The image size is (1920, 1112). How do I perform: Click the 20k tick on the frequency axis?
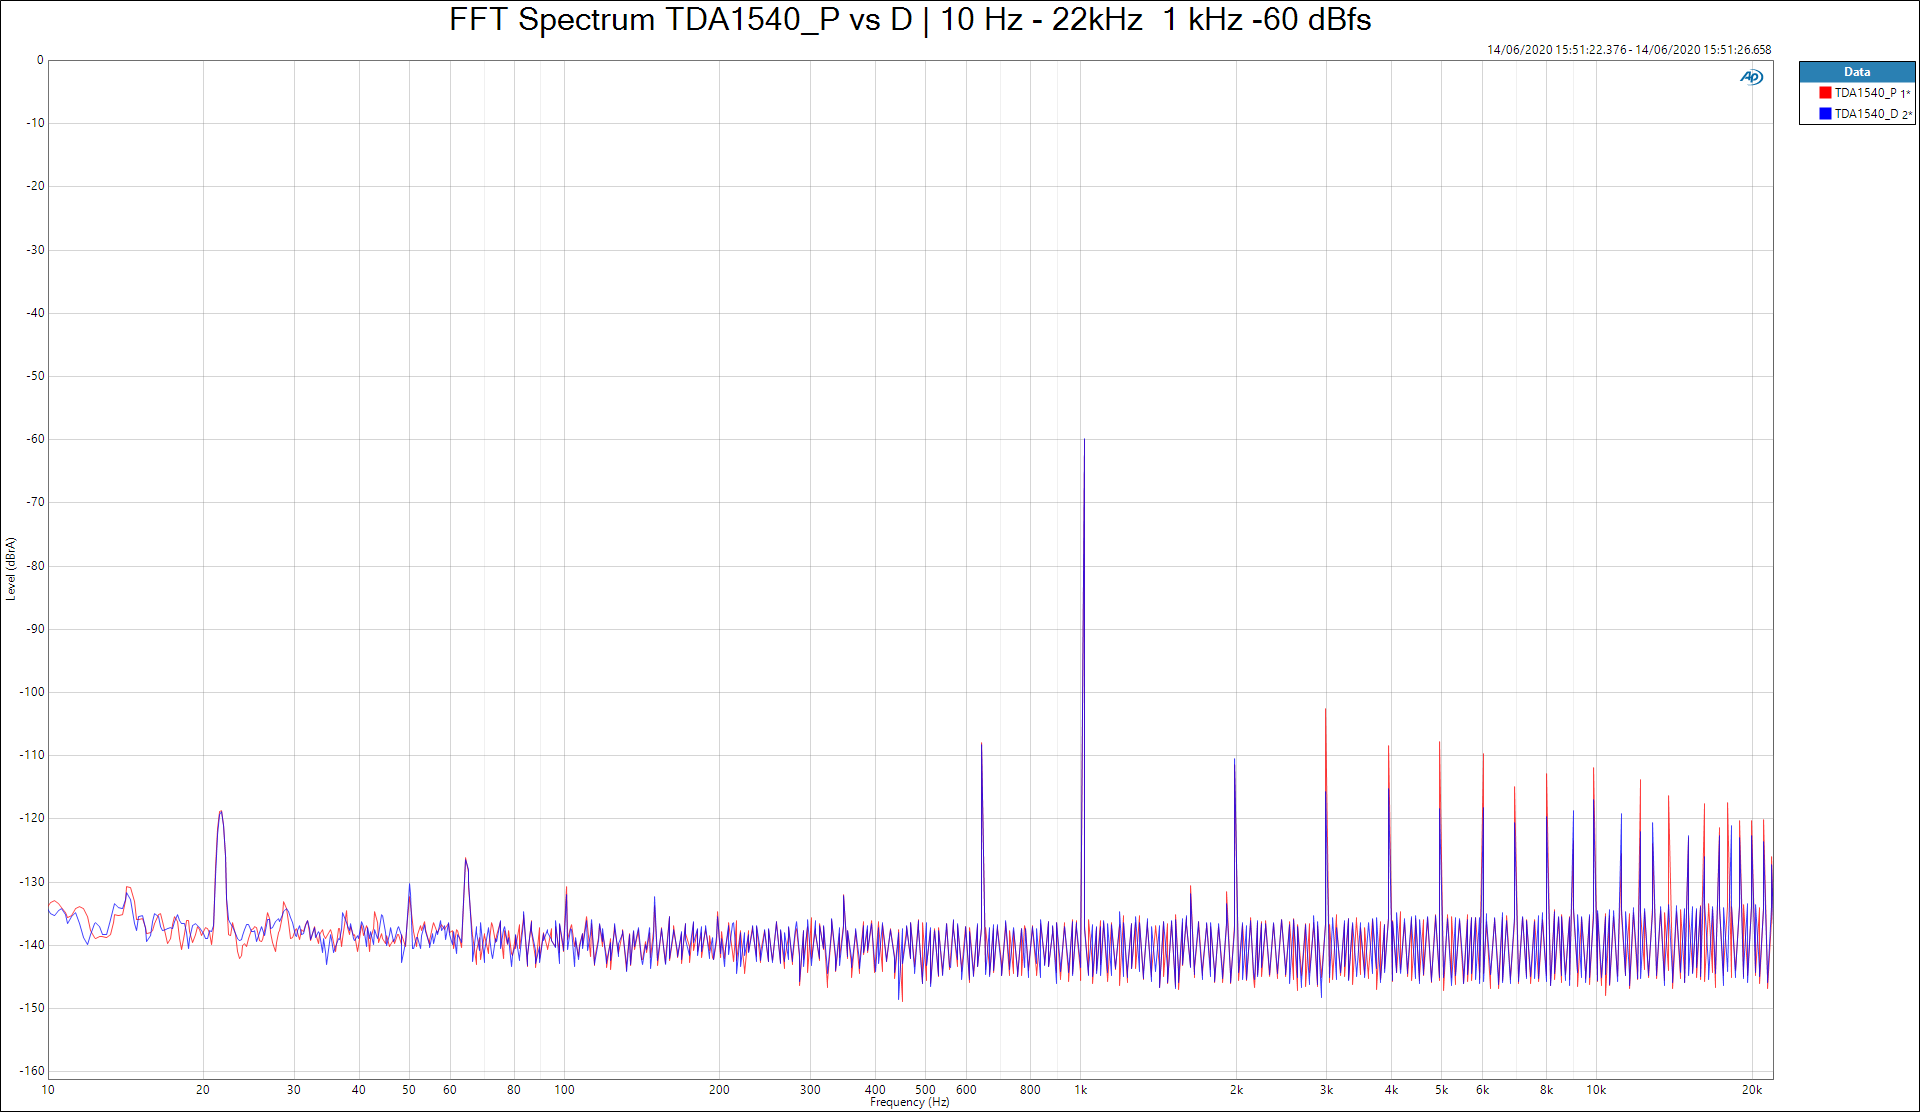(x=1751, y=1090)
